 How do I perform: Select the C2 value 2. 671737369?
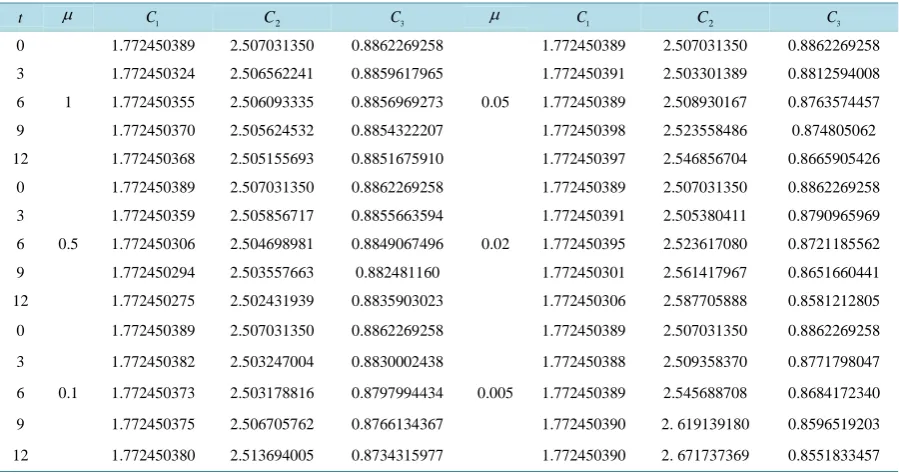point(705,456)
